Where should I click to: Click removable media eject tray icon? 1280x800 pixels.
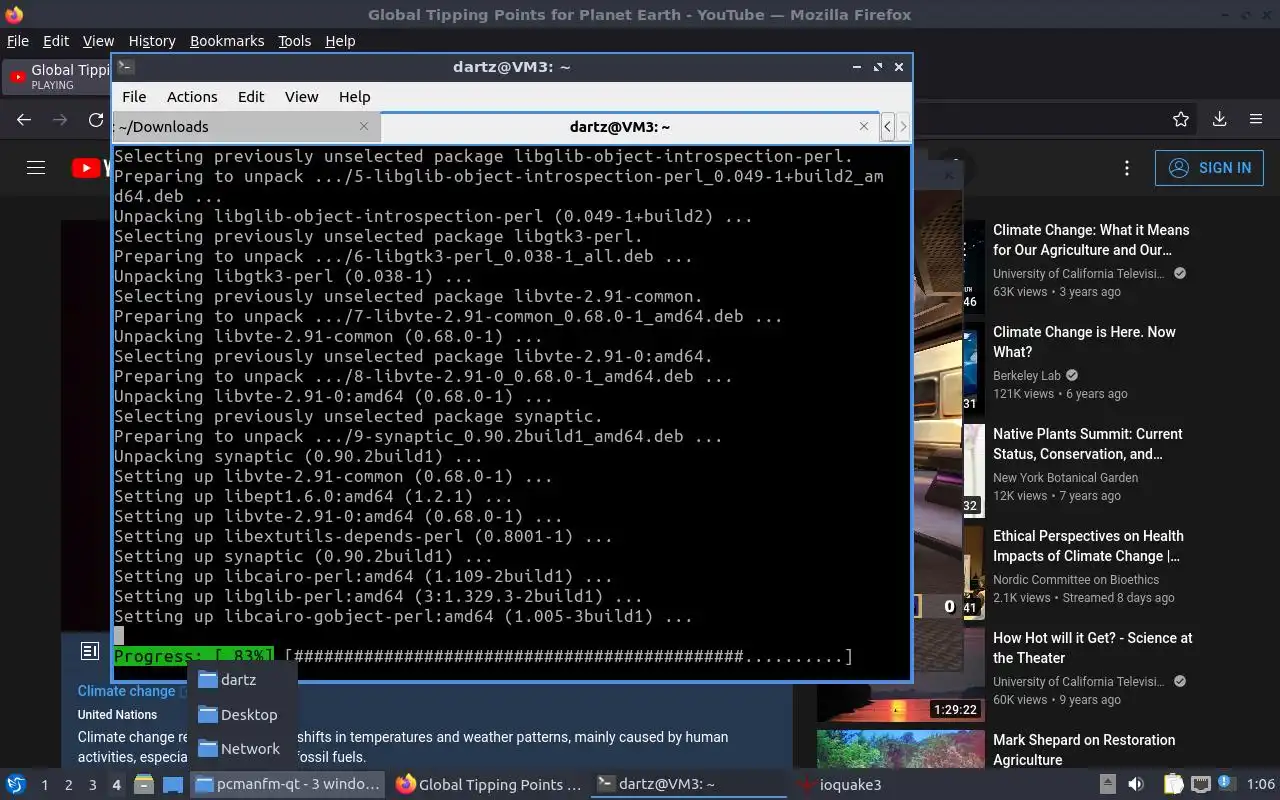(x=1108, y=784)
